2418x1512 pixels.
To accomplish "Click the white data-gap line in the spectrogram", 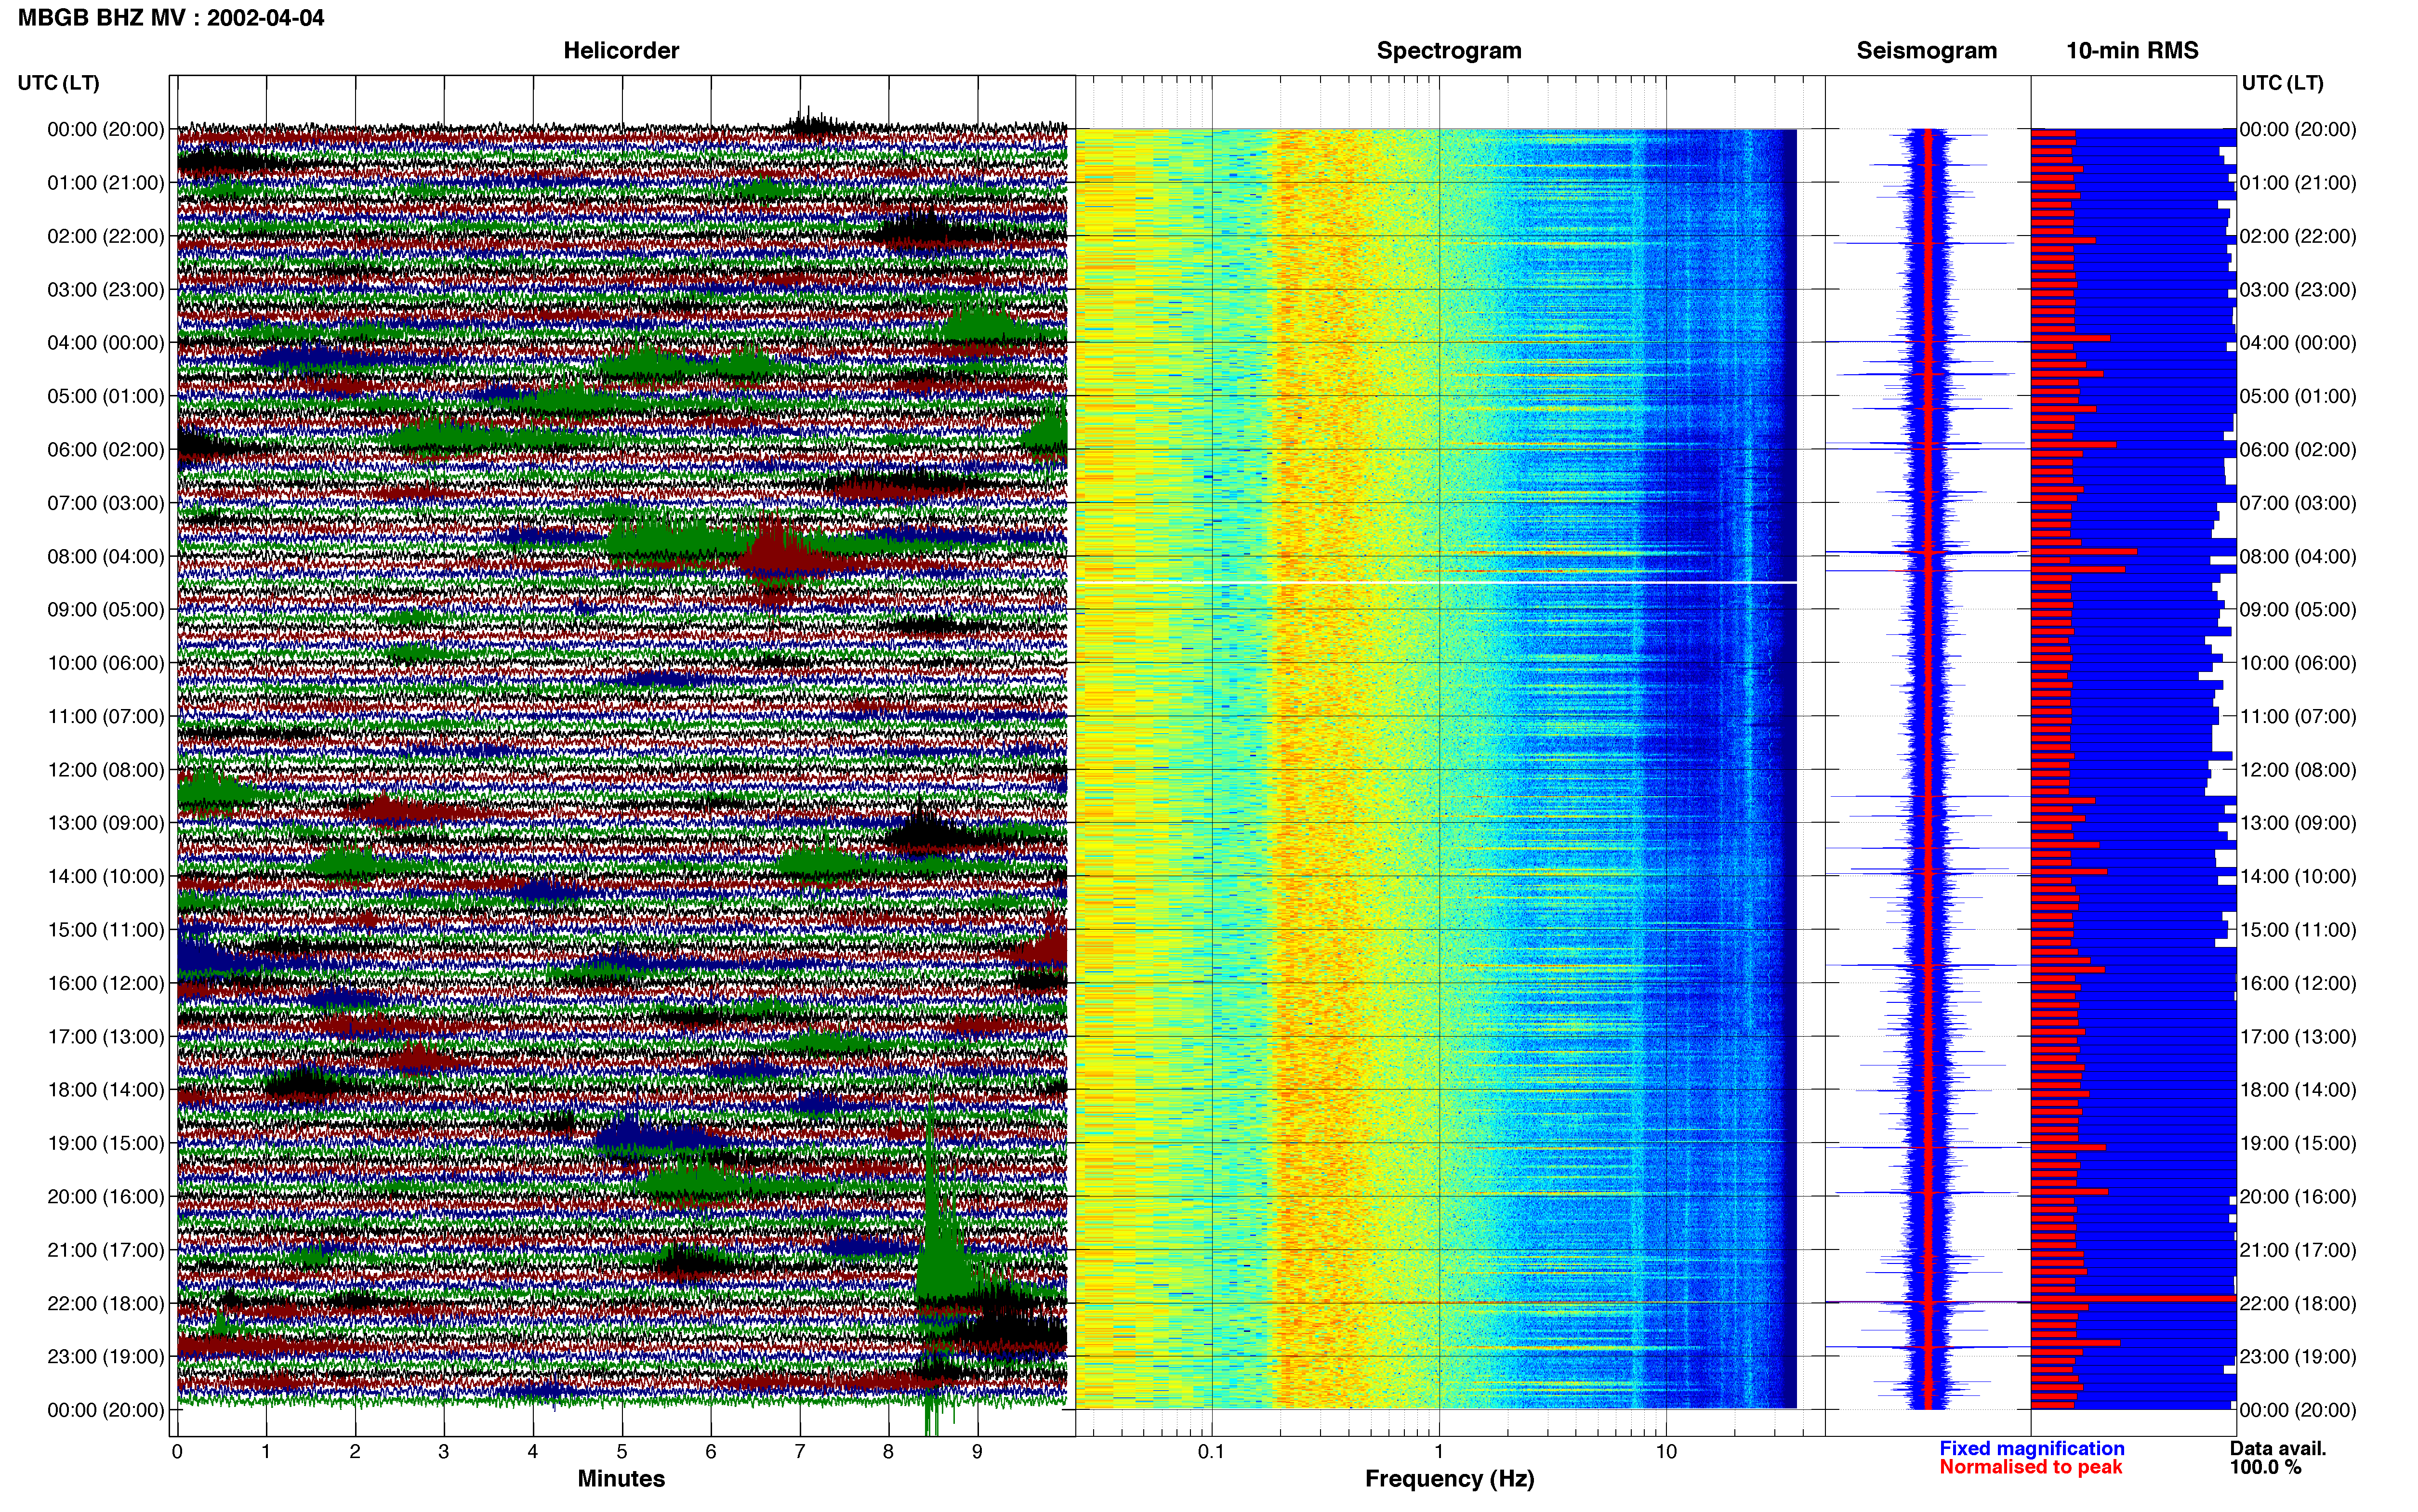I will pos(1436,582).
